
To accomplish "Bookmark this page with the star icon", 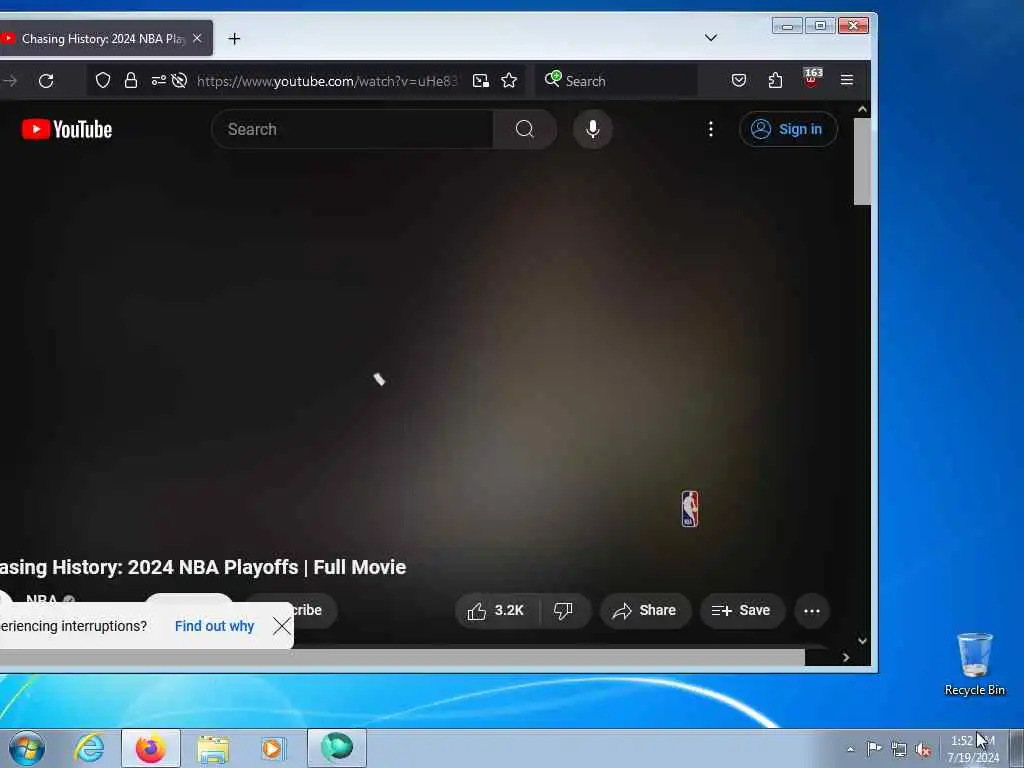I will pyautogui.click(x=509, y=80).
